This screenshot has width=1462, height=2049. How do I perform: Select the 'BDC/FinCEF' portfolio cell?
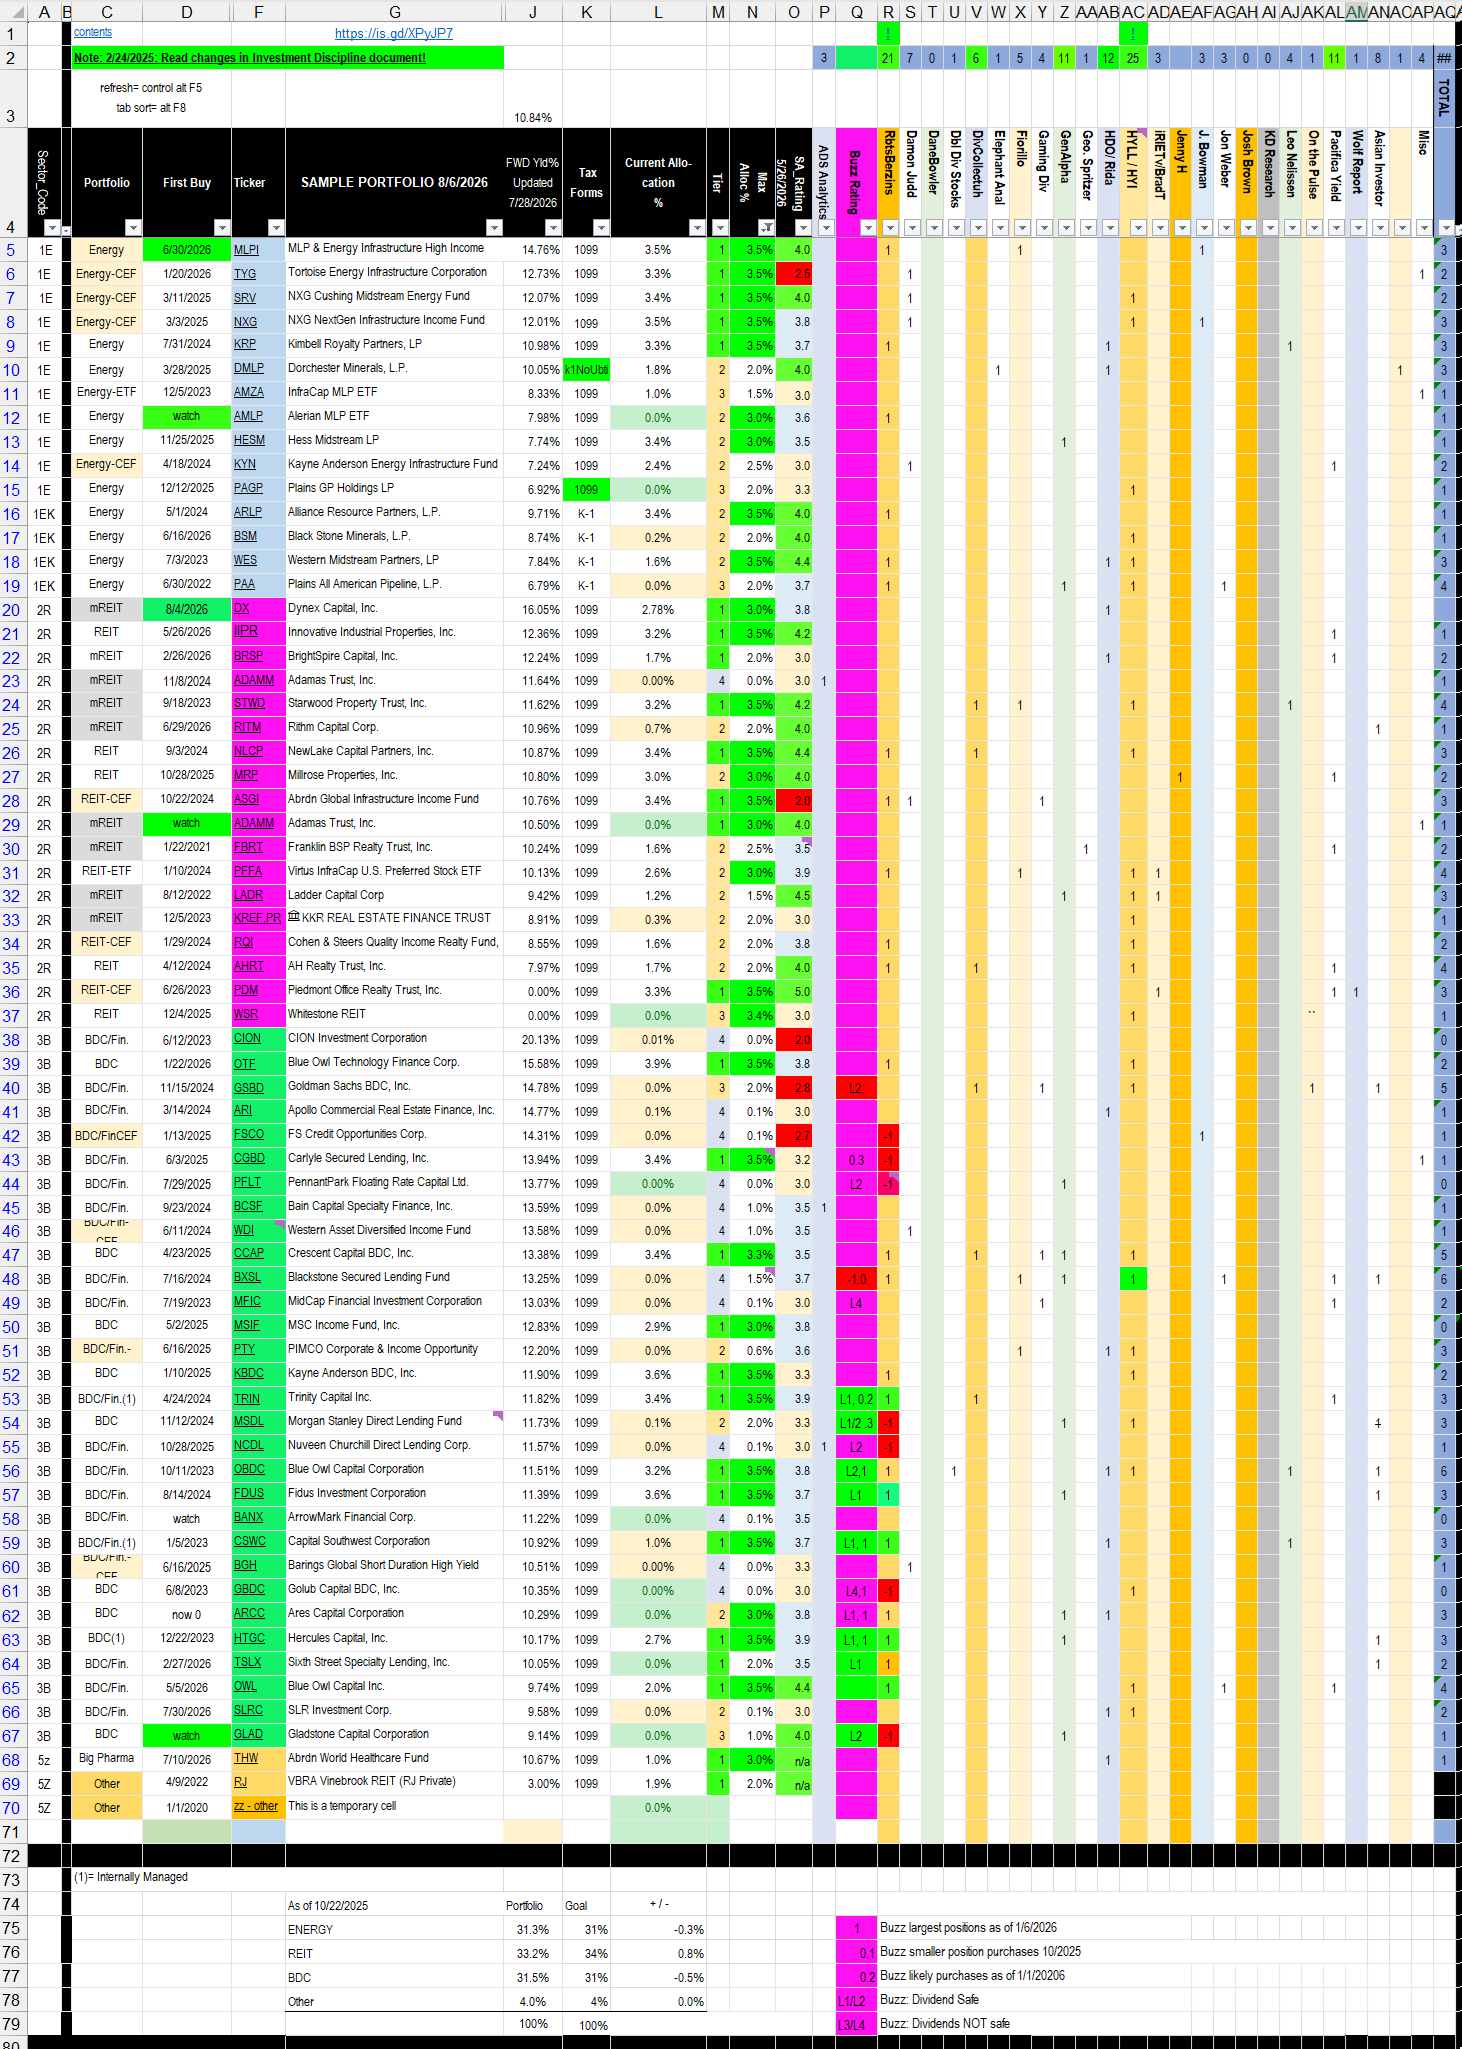pos(107,1136)
